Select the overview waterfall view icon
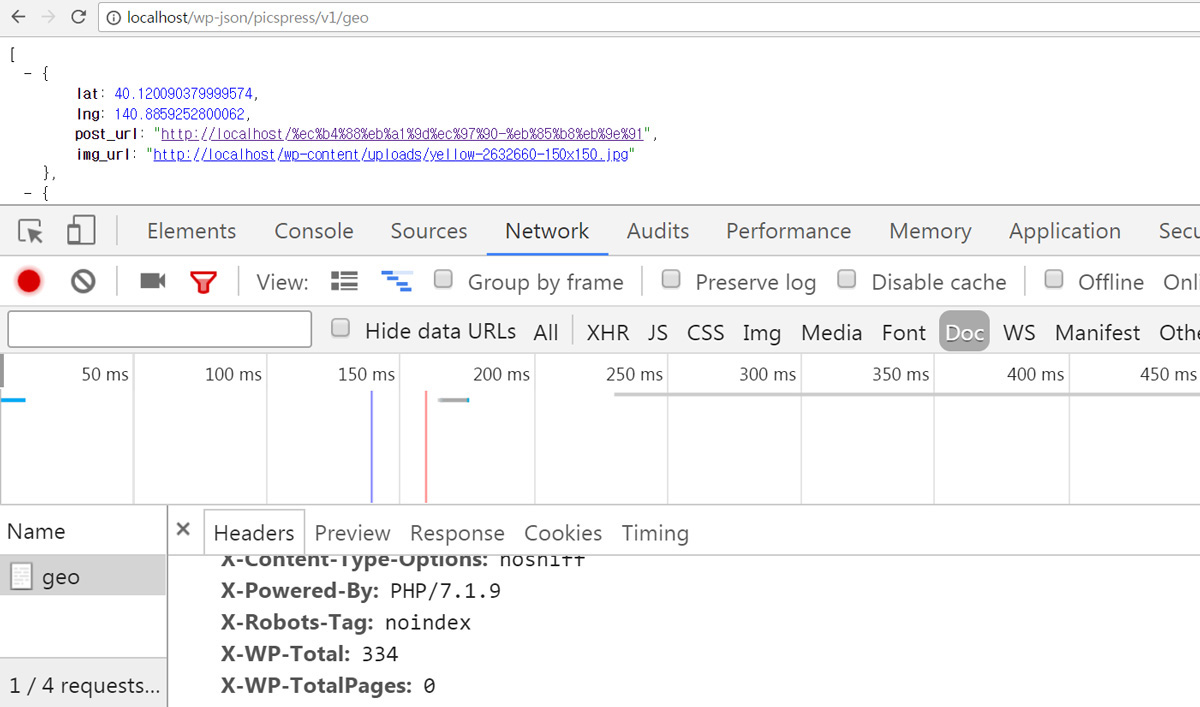Screen dimensions: 1200x707 397,281
